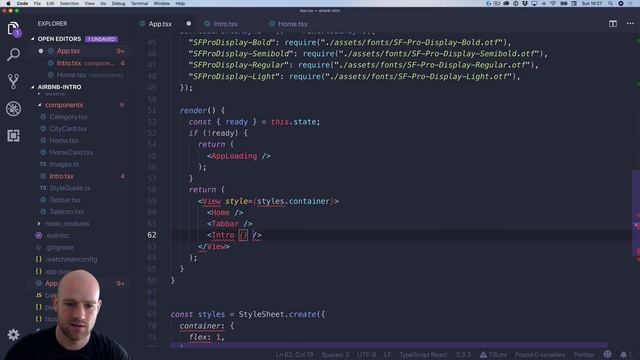Change end of line sequence LF
The height and width of the screenshot is (360, 640).
point(387,355)
